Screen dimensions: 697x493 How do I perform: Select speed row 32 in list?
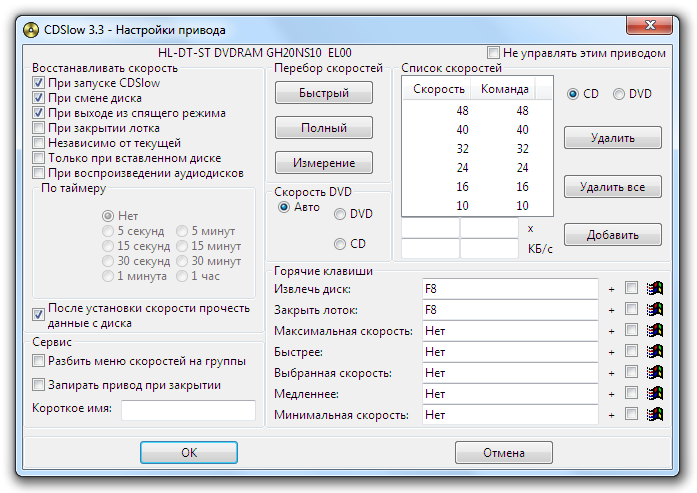click(477, 148)
